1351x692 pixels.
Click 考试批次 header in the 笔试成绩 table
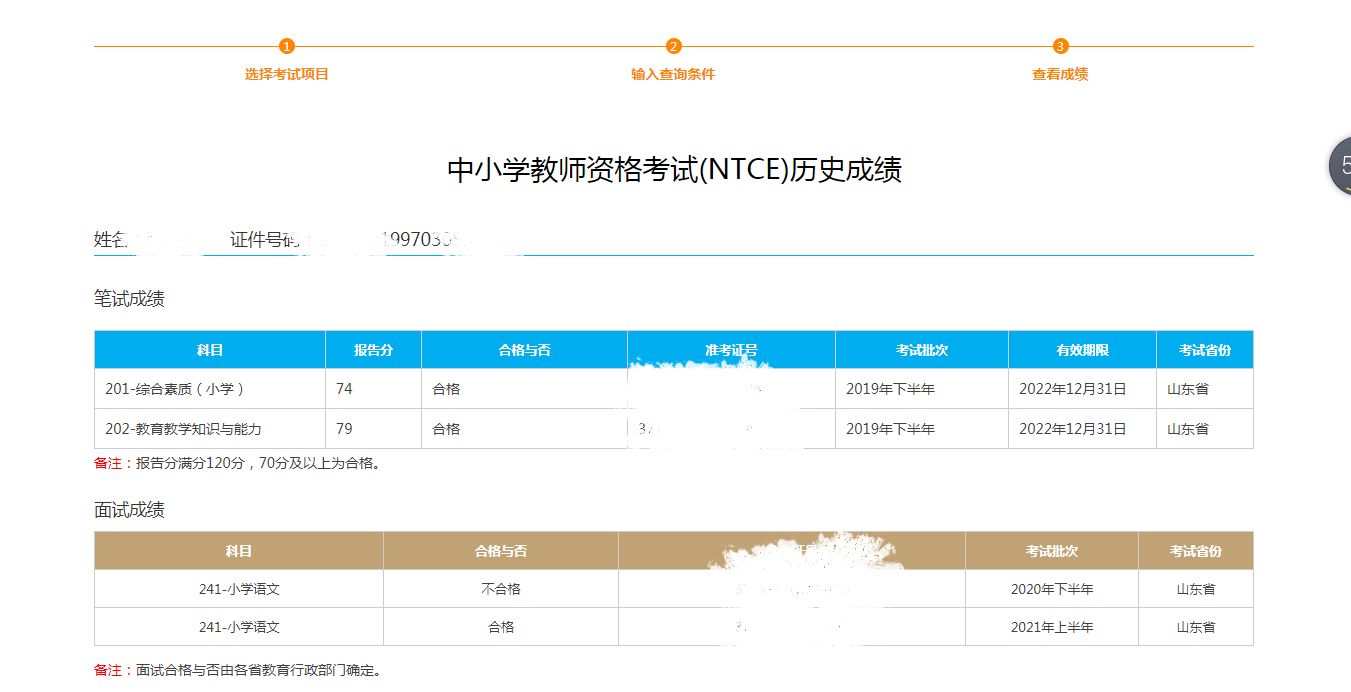922,350
